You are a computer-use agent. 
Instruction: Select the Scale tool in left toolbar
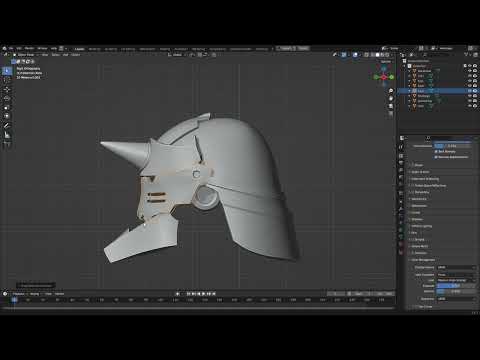coord(7,107)
